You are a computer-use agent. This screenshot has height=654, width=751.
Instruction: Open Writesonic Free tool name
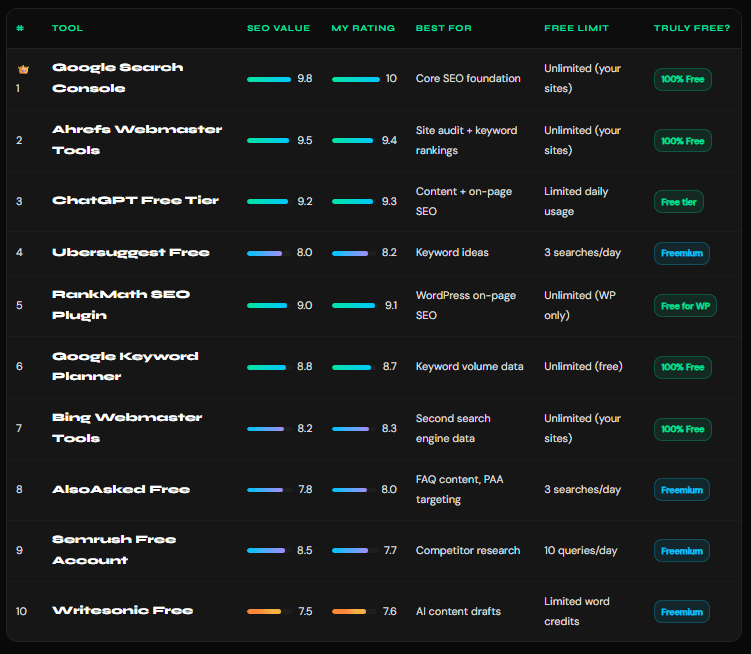pyautogui.click(x=122, y=610)
